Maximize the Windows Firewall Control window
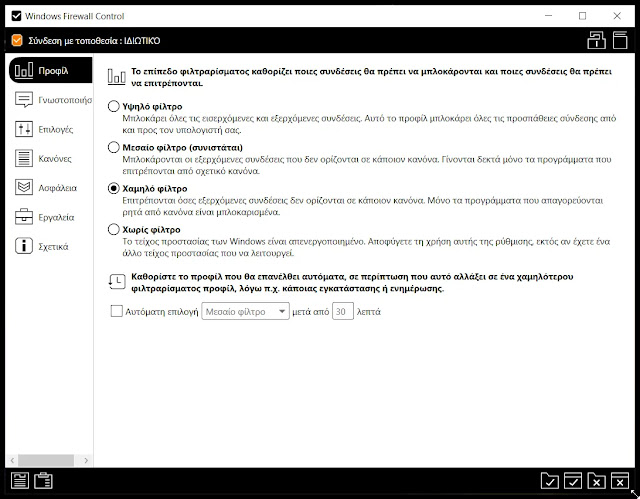 [x=582, y=16]
